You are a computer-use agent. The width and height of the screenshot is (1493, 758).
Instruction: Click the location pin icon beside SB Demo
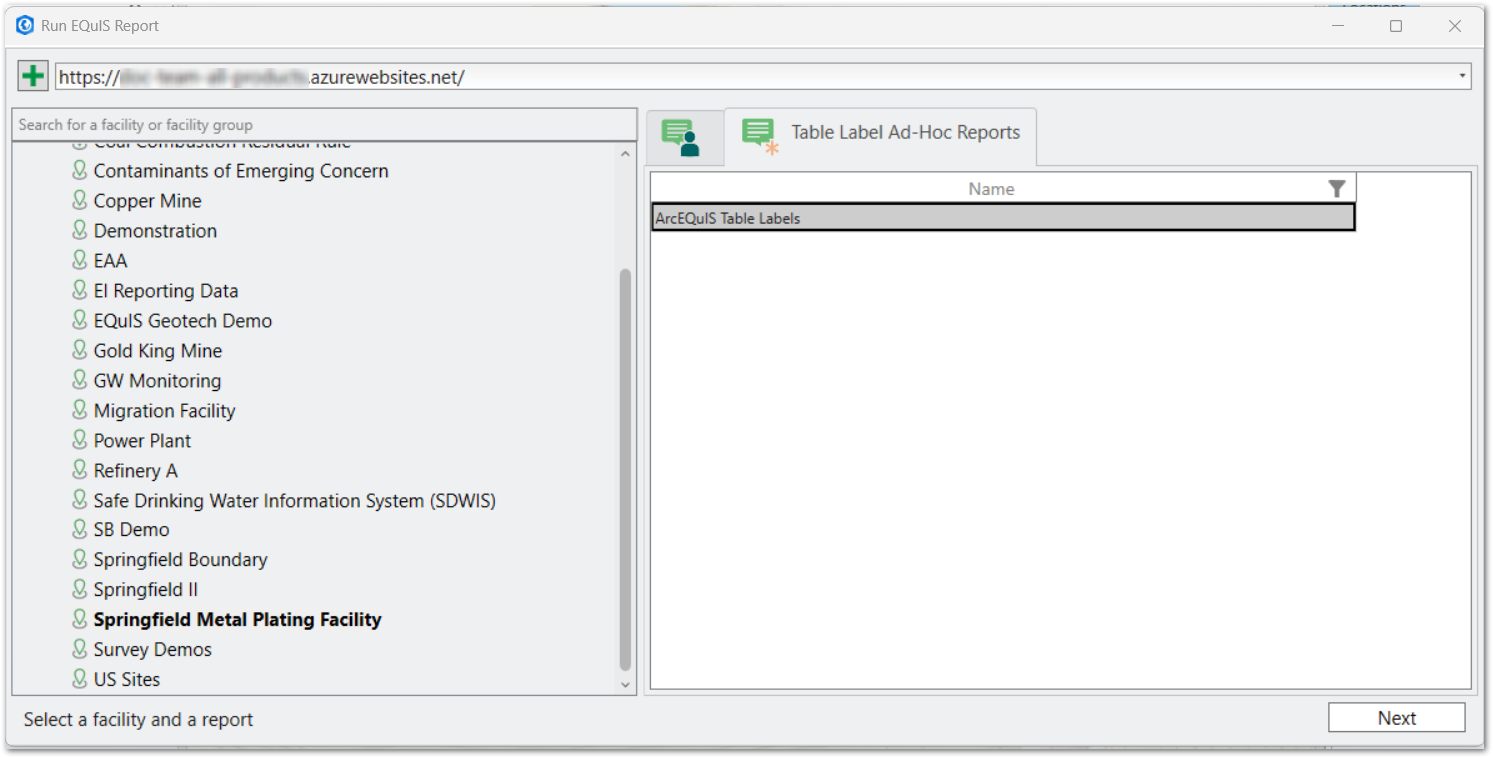point(80,529)
